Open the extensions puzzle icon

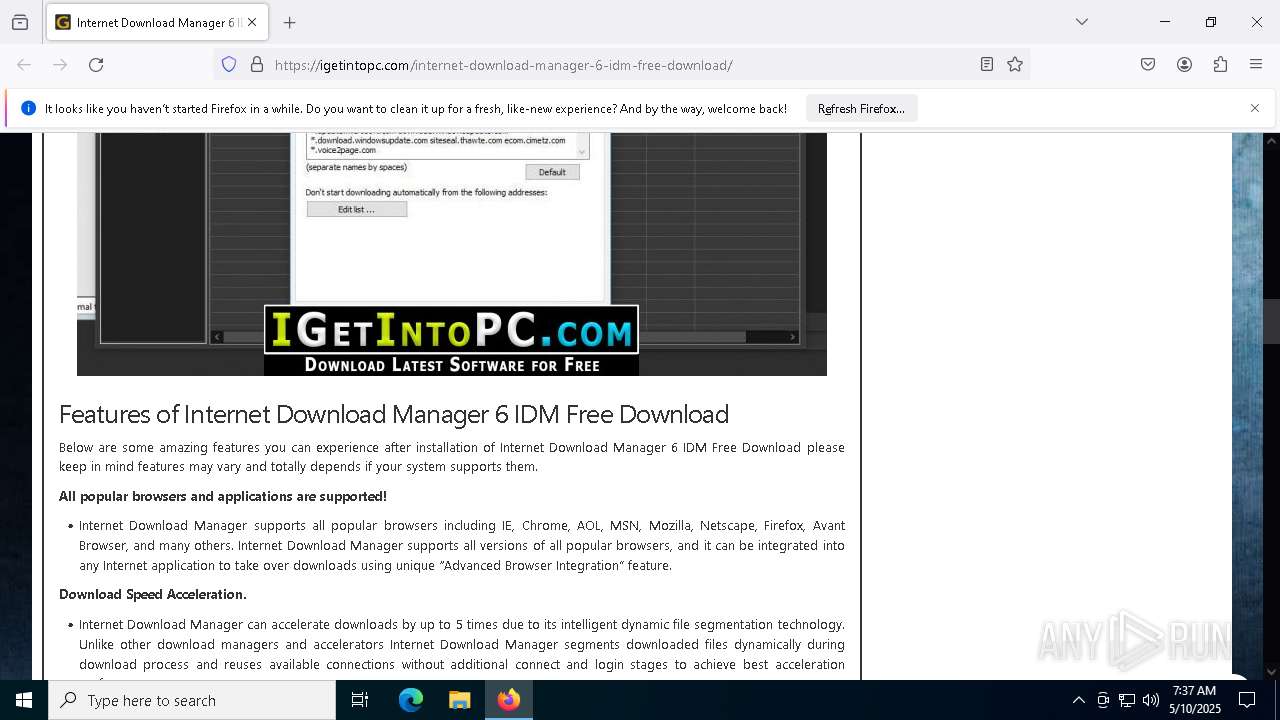[x=1220, y=65]
